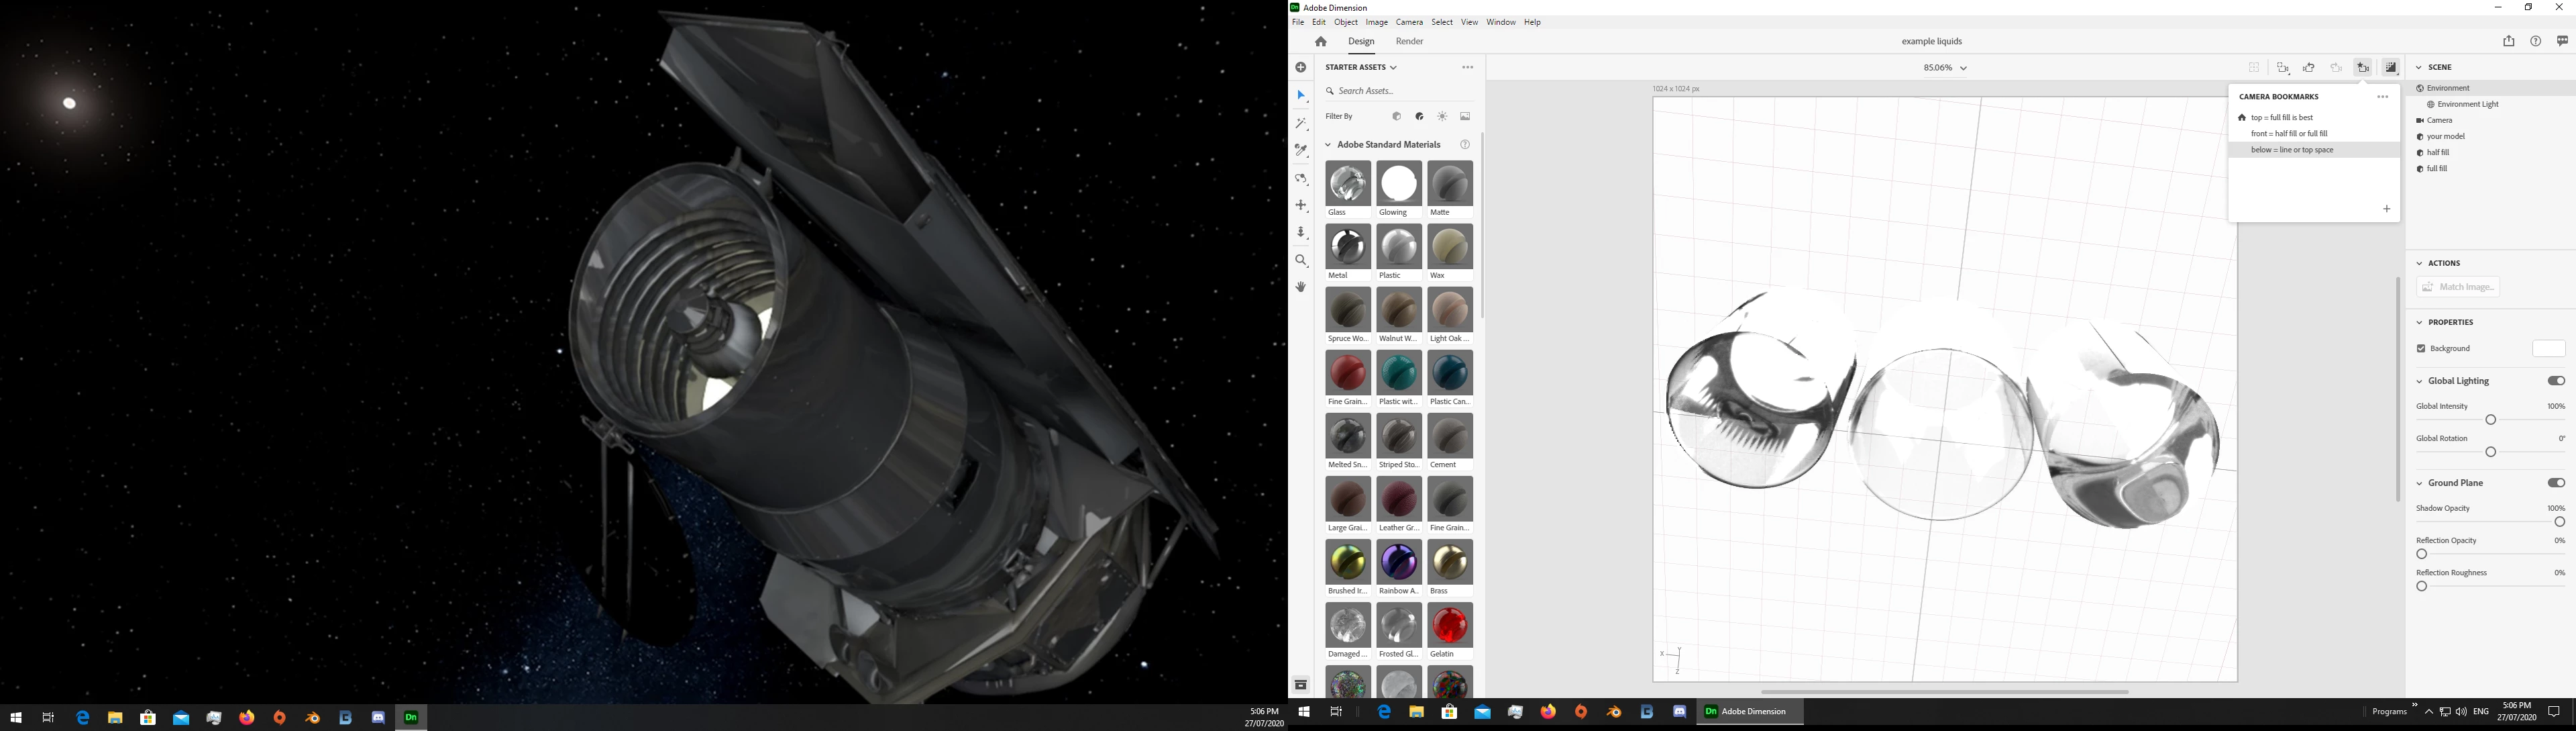
Task: Toggle the Ground Plane switch
Action: [x=2555, y=483]
